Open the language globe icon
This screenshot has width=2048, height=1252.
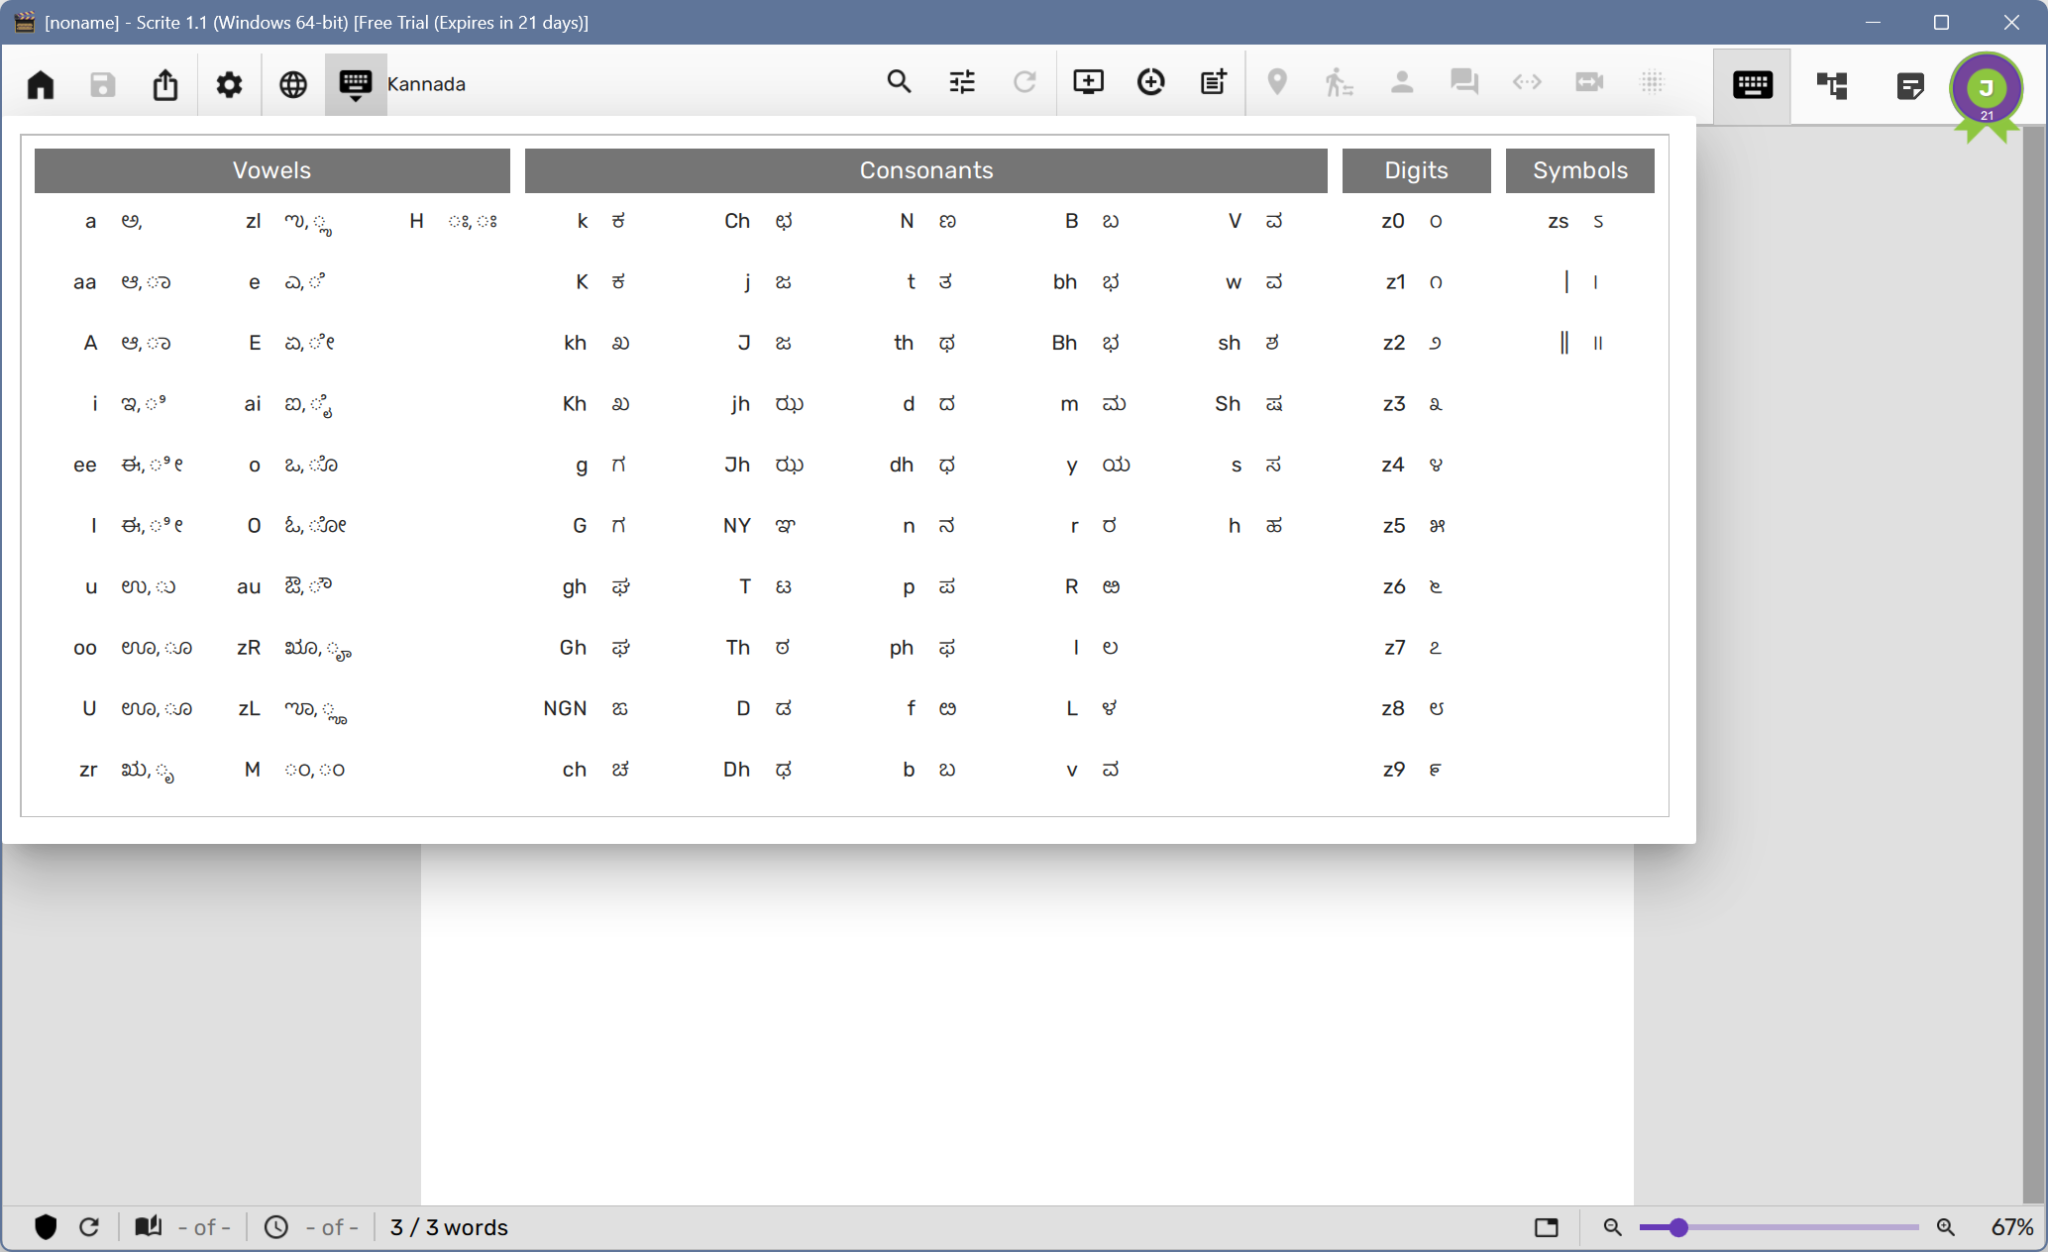tap(292, 84)
